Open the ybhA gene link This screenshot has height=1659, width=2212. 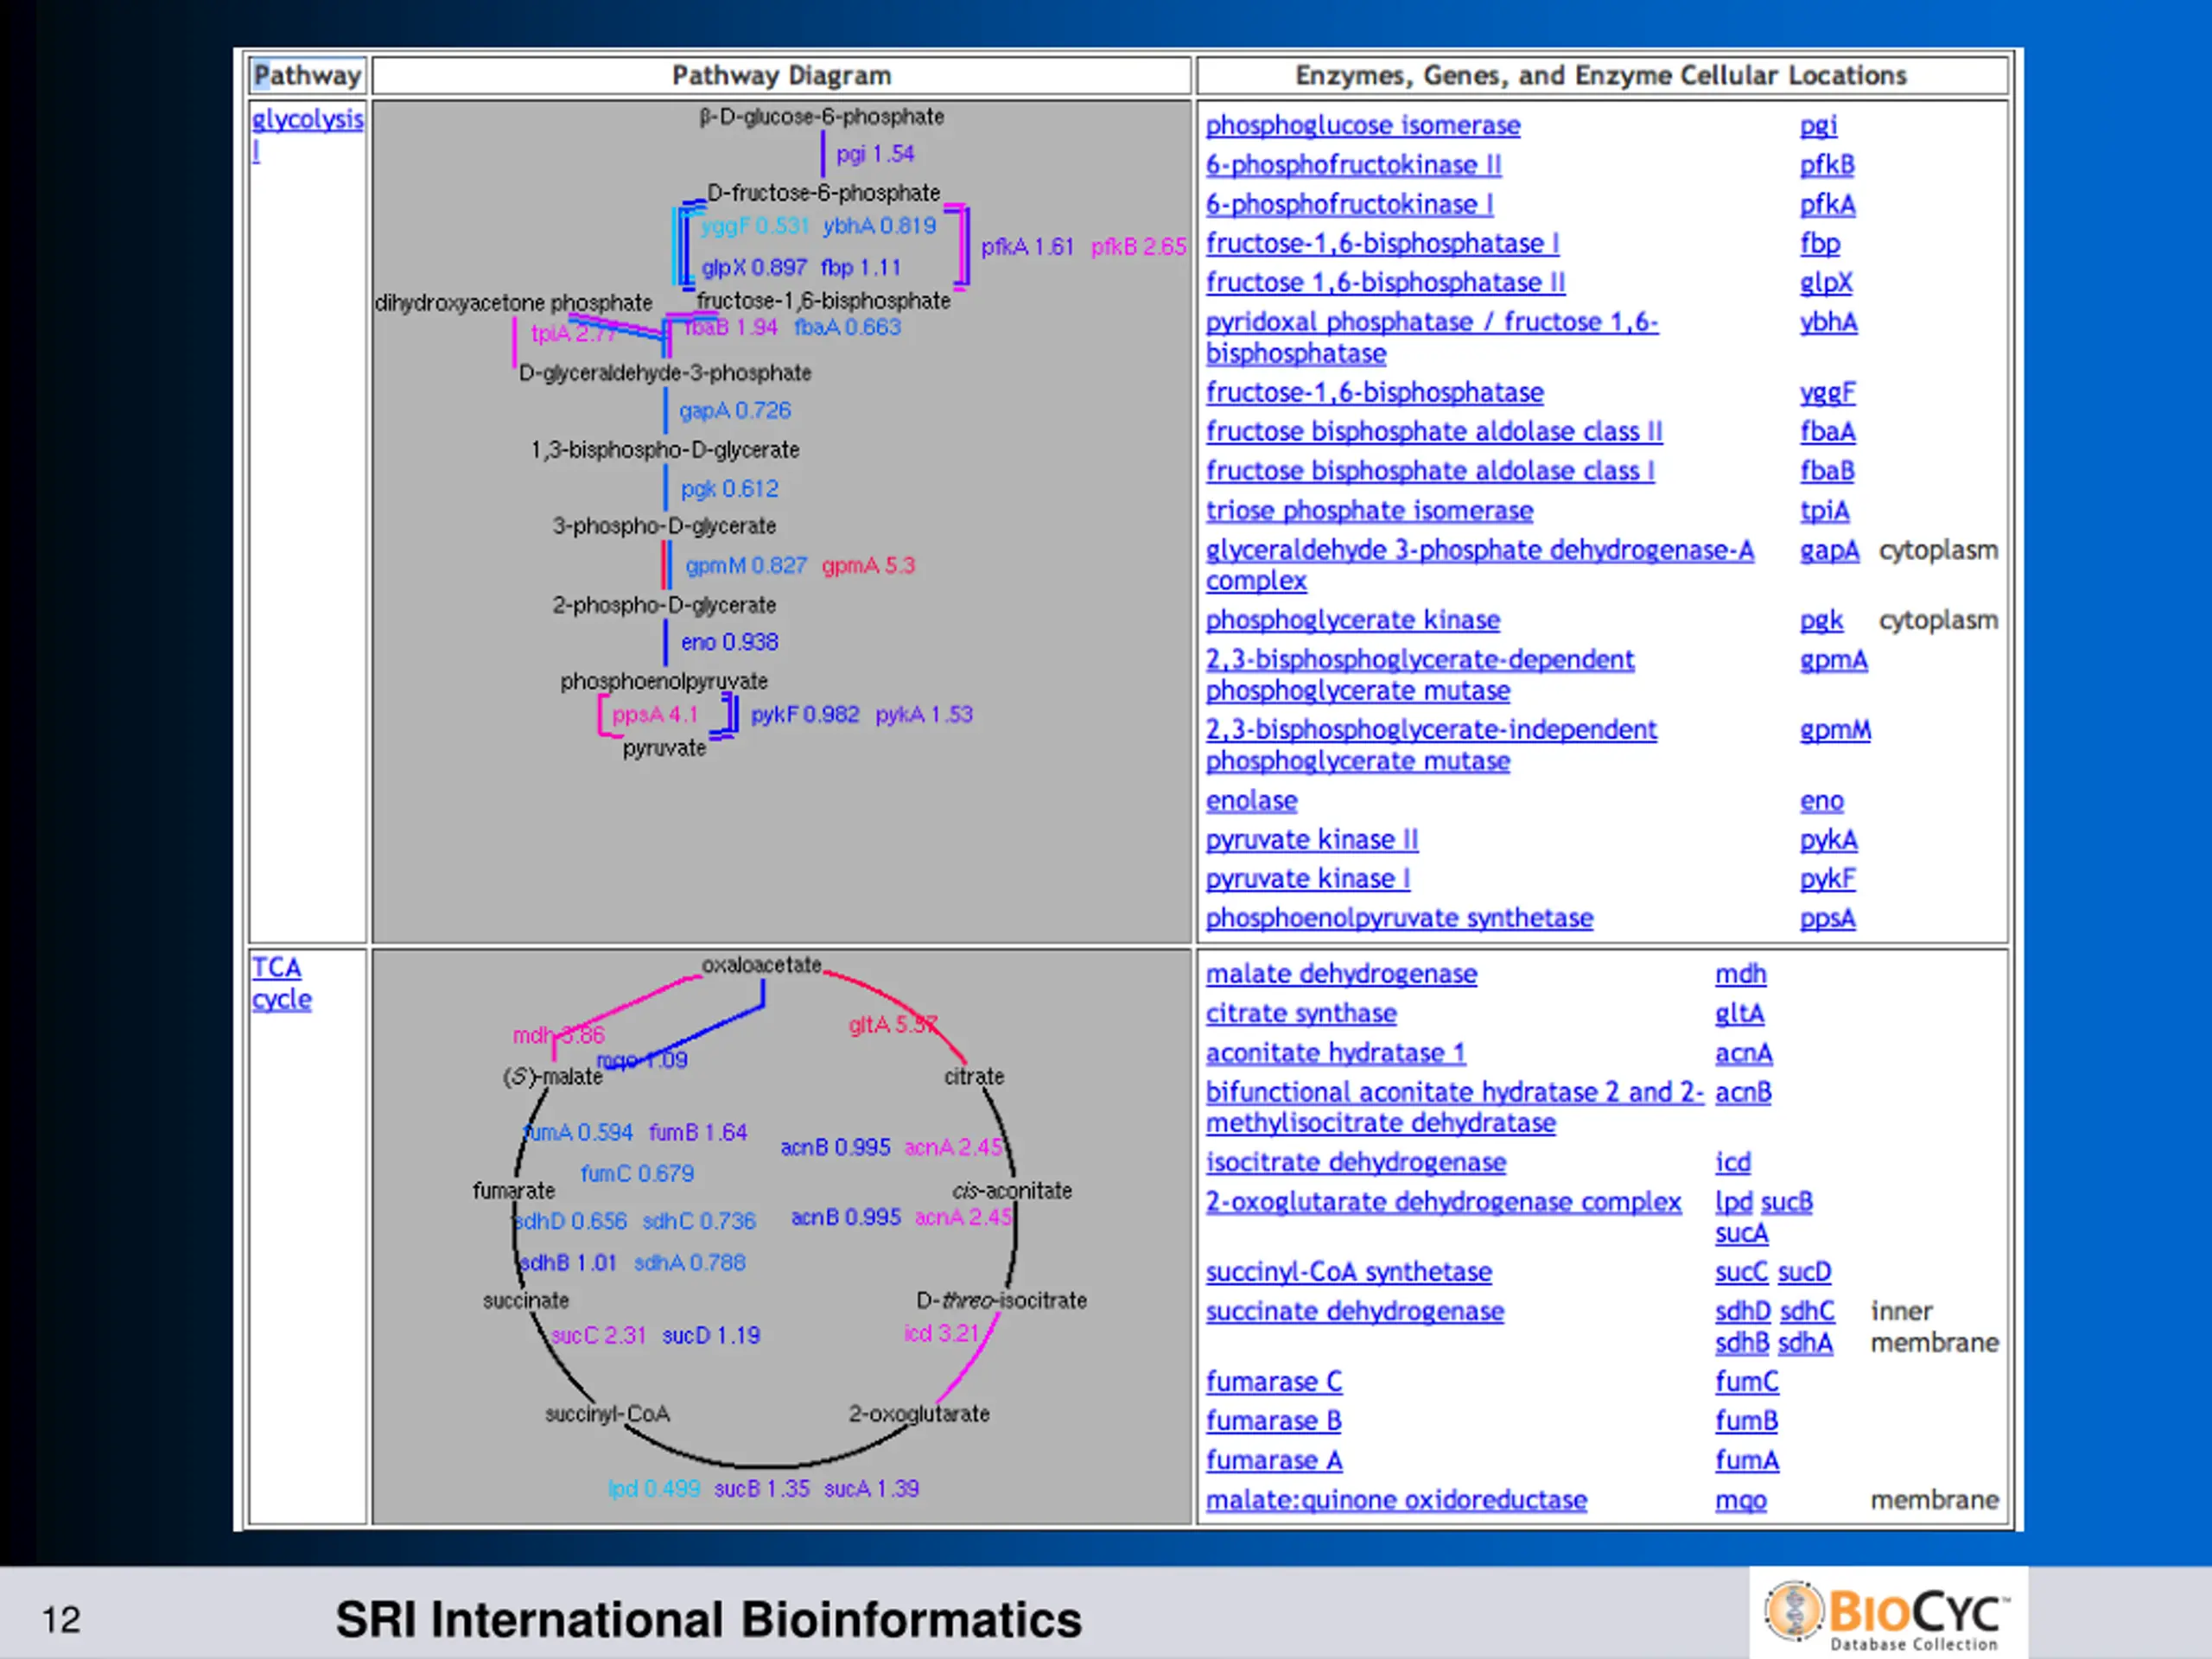(x=1828, y=322)
